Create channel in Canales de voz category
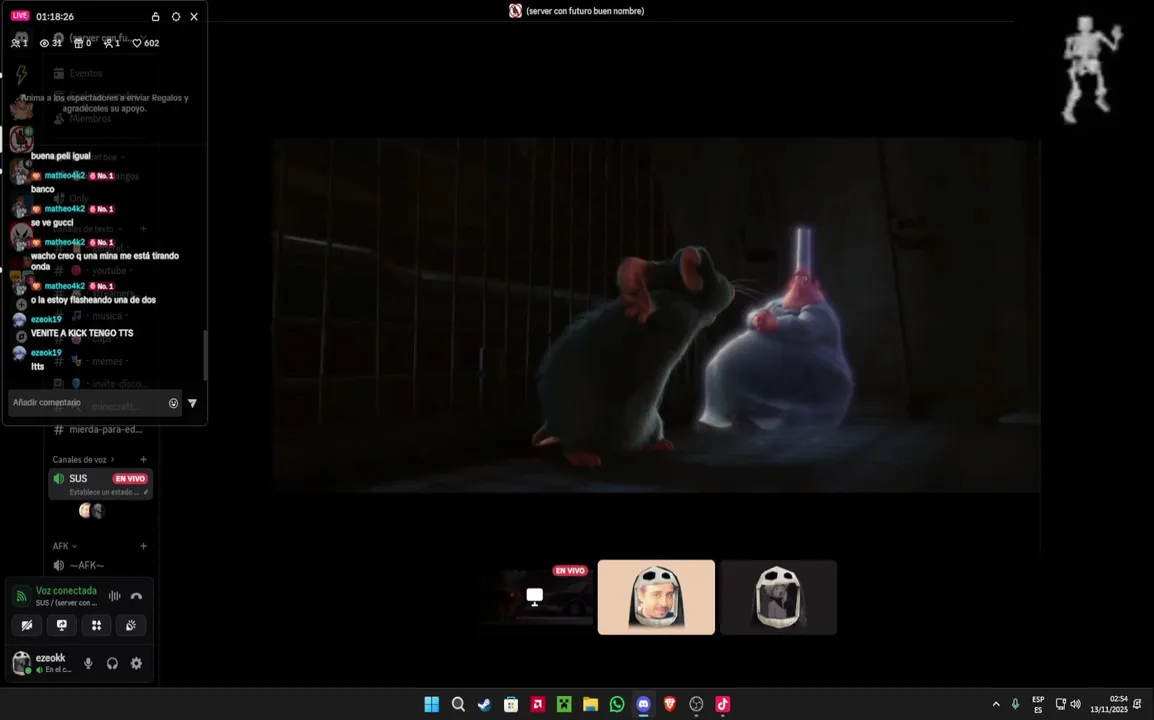Screen dimensions: 1154x720 (x=144, y=459)
